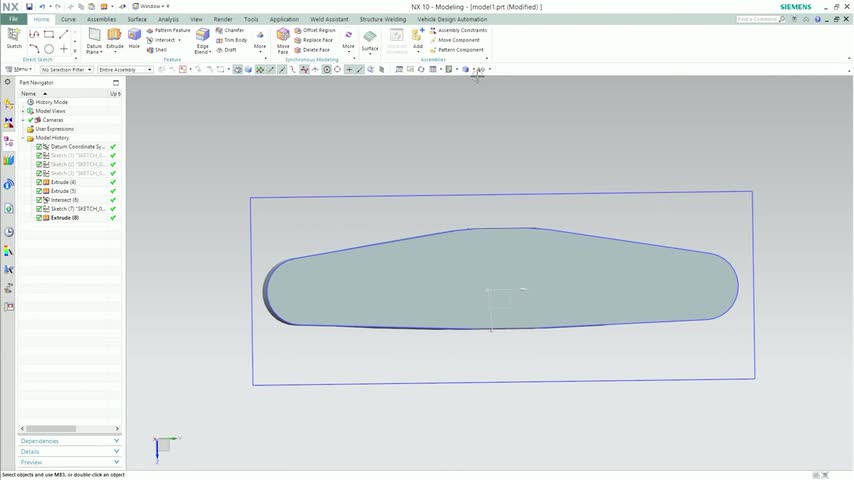Open the File tab

click(13, 19)
